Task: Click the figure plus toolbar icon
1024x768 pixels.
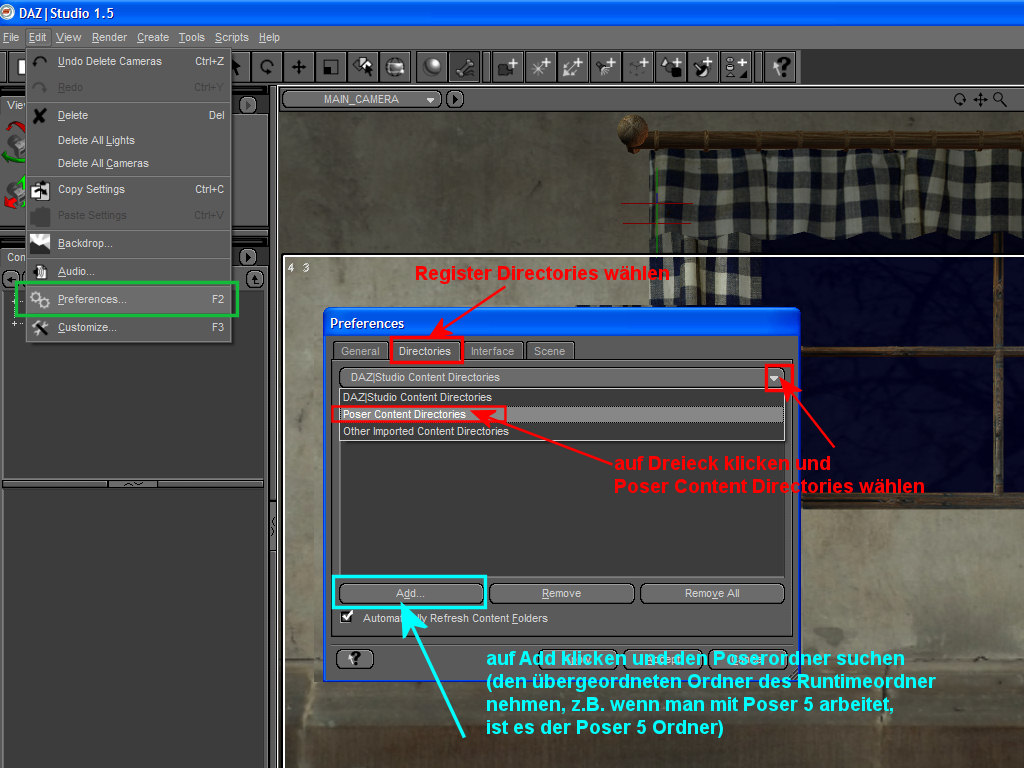Action: [x=736, y=67]
